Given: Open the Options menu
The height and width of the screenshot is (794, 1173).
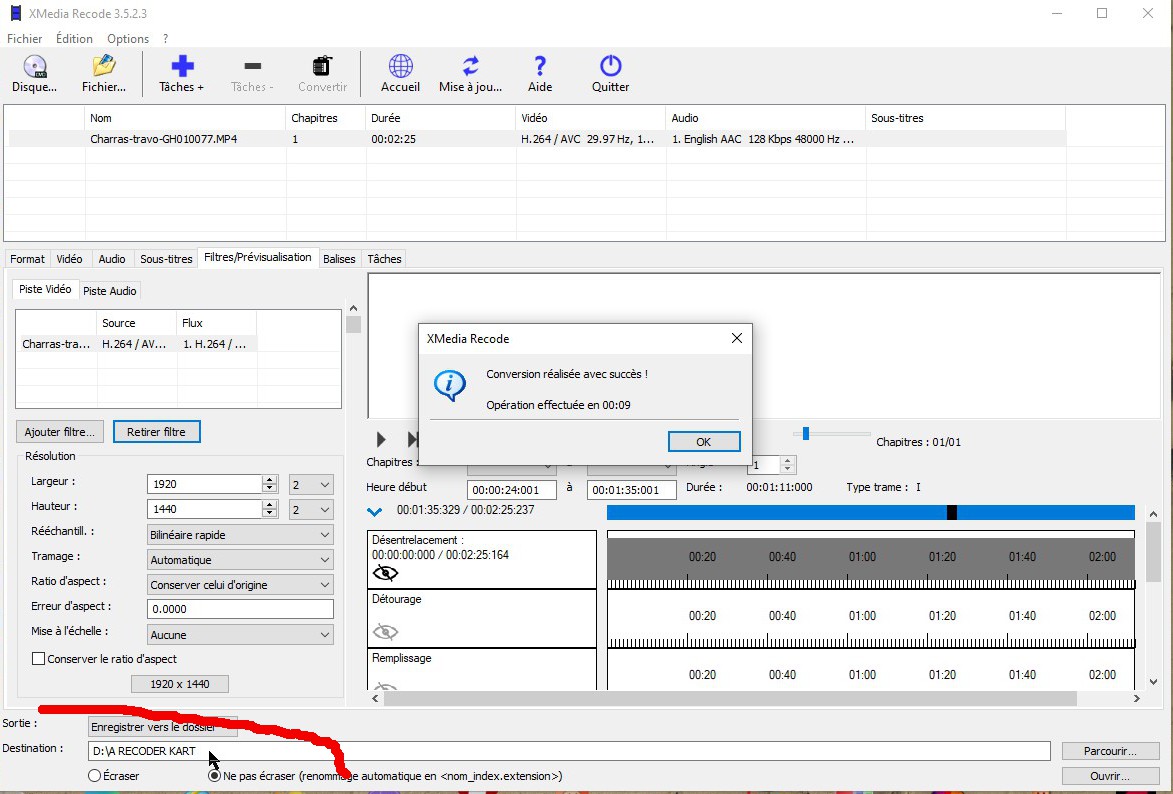Looking at the screenshot, I should [128, 39].
